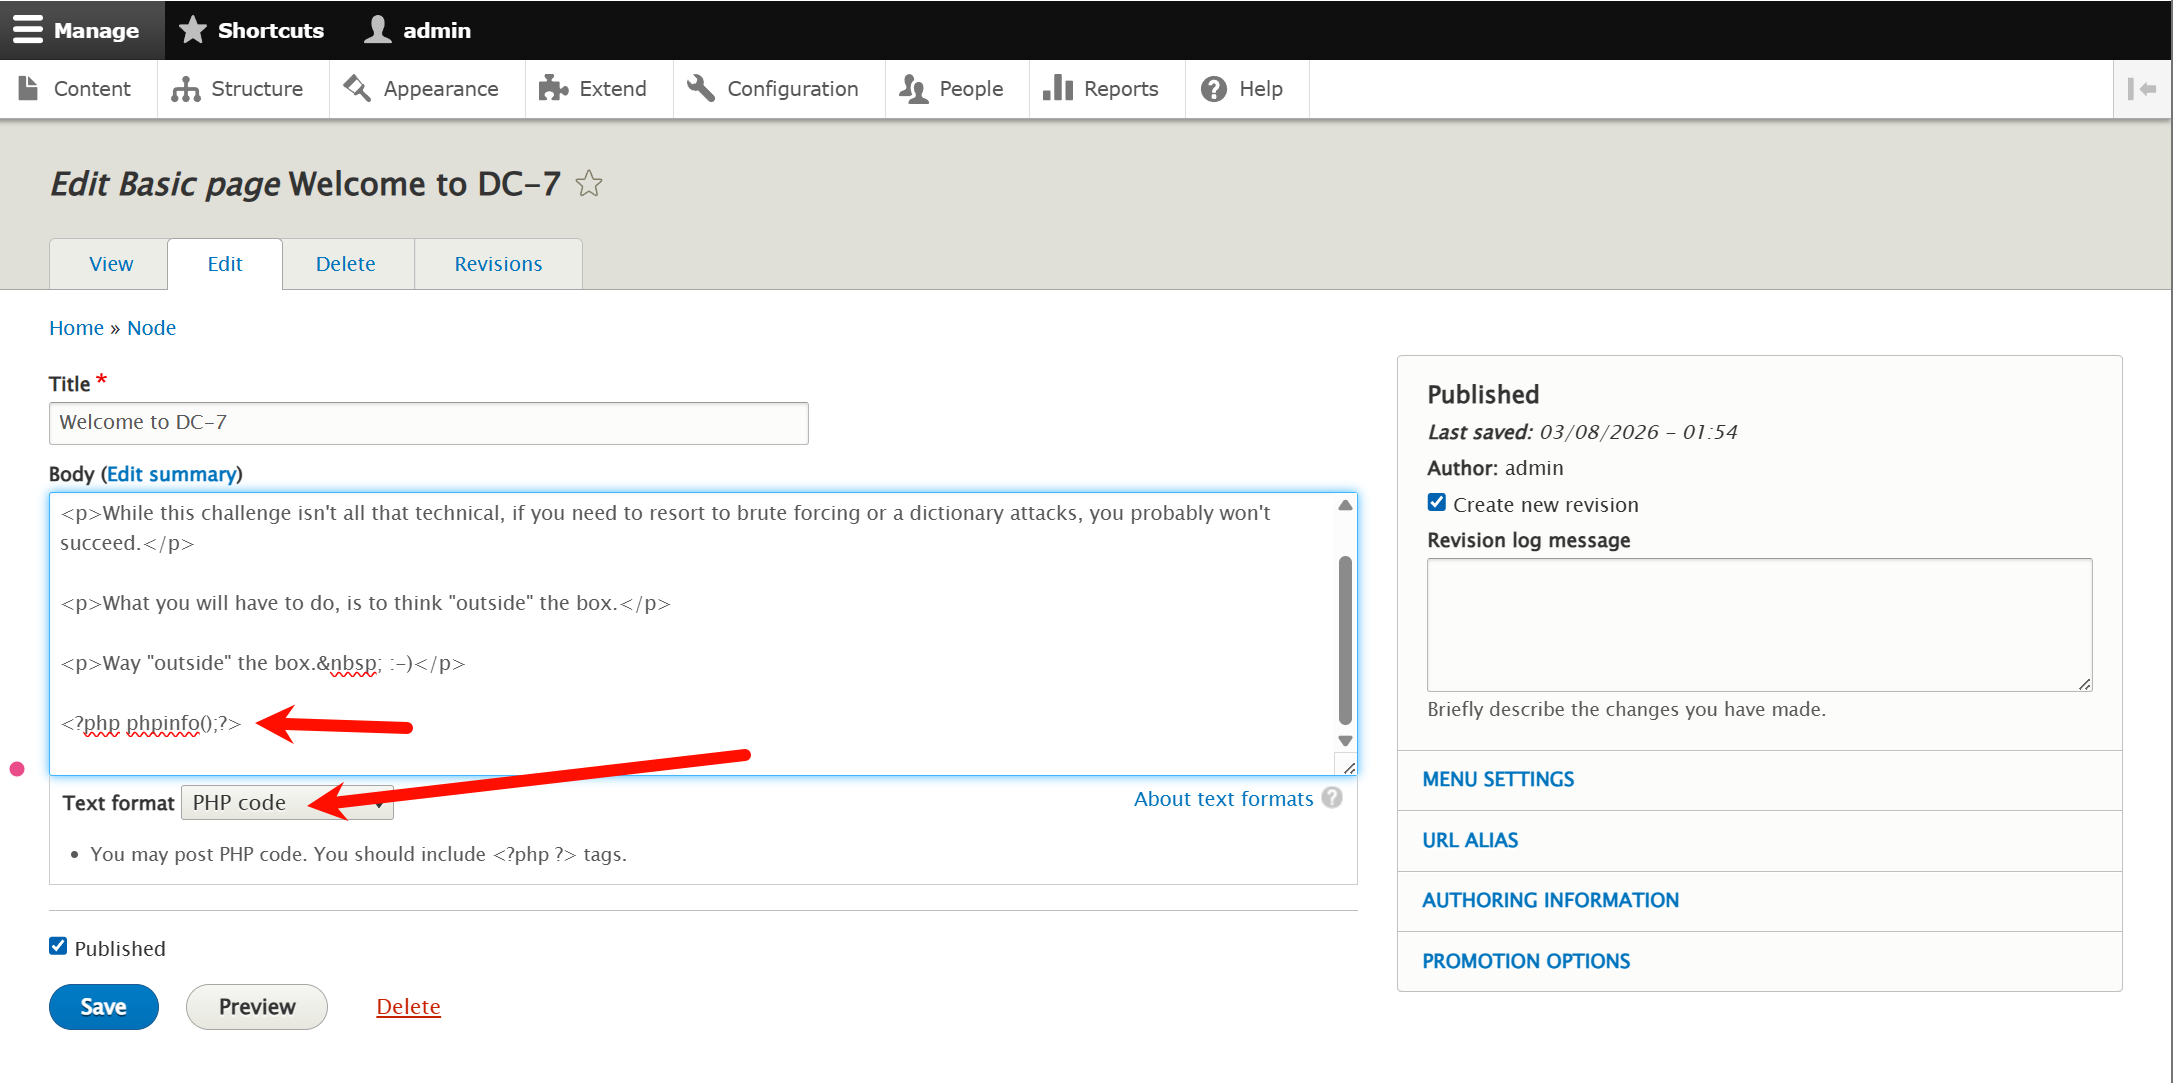
Task: Expand the URL Alias section
Action: pos(1470,840)
